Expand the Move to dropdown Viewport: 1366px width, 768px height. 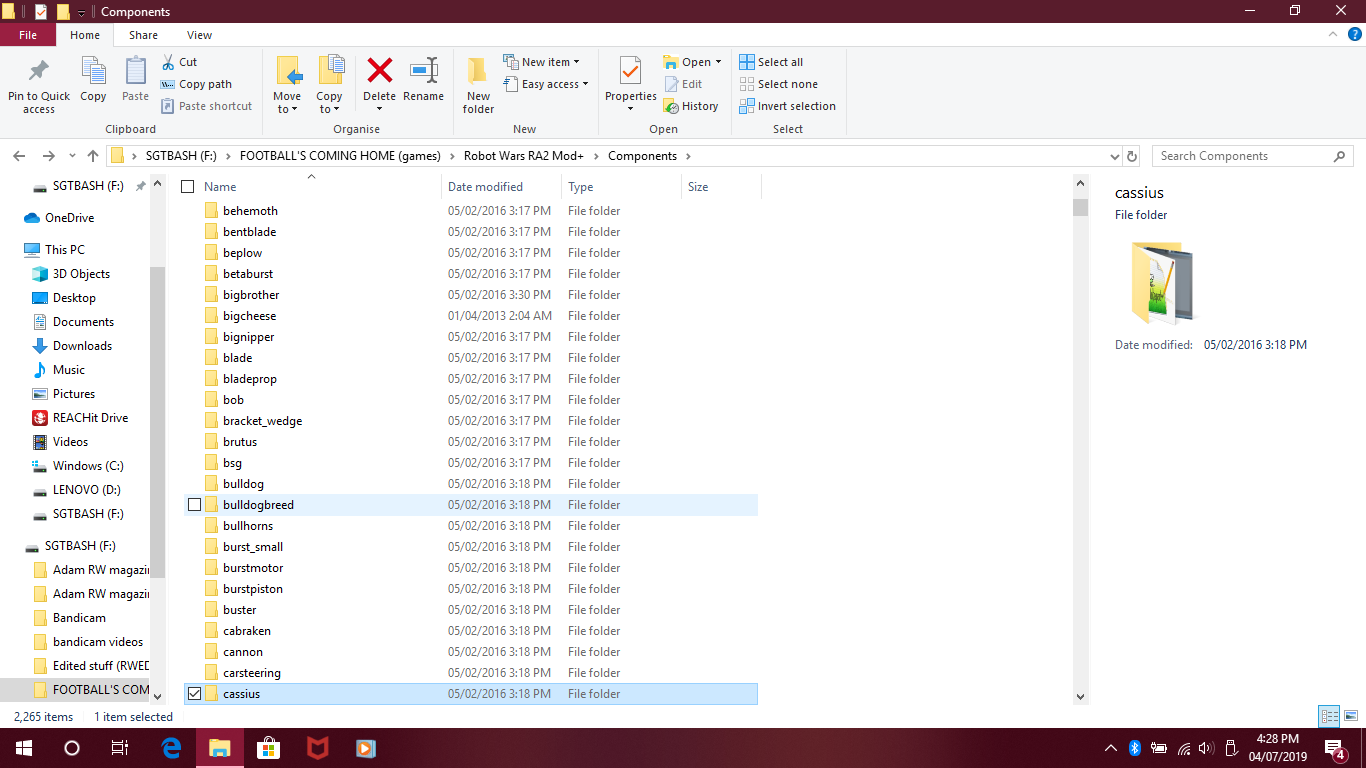(287, 109)
